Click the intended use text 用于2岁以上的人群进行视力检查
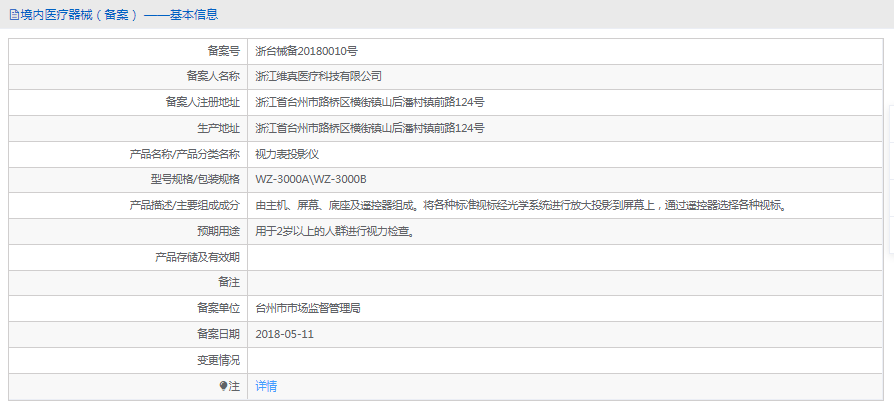The width and height of the screenshot is (894, 409). click(335, 232)
